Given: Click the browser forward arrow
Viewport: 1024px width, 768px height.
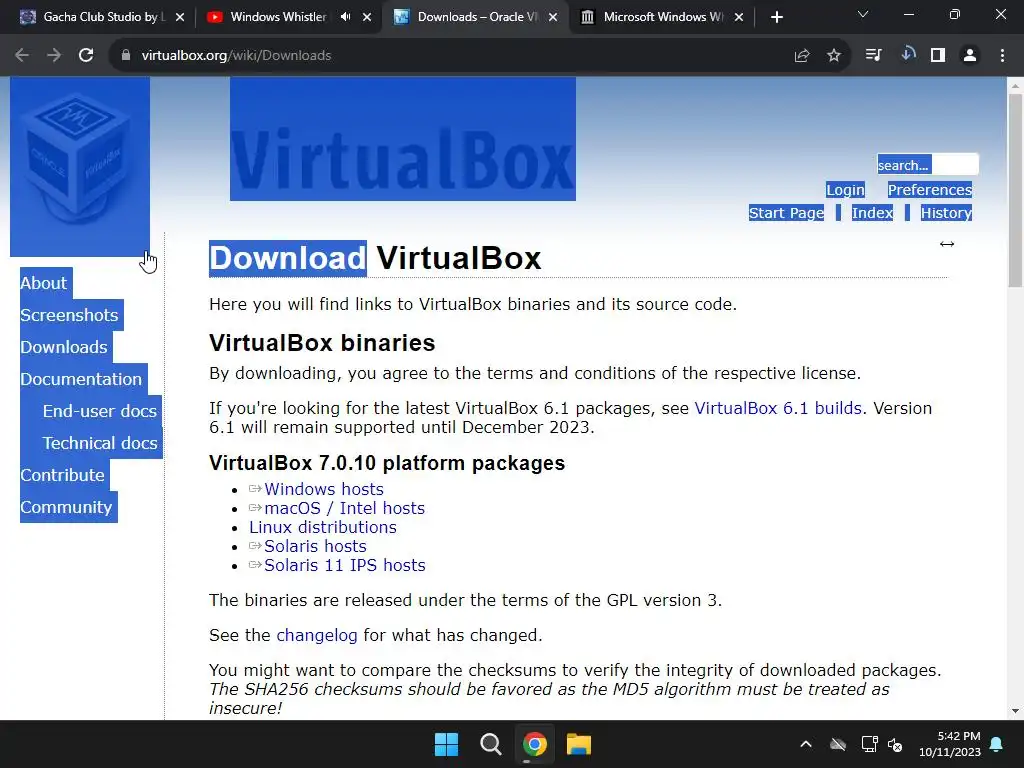Looking at the screenshot, I should [x=54, y=56].
